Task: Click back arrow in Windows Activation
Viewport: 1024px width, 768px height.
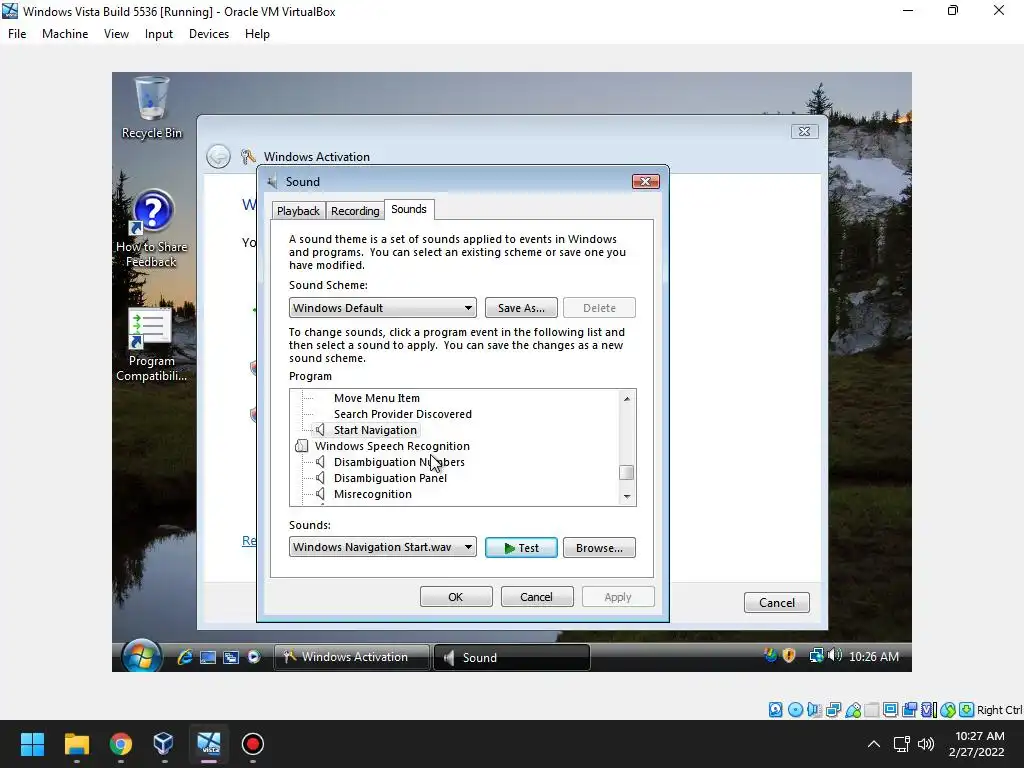Action: tap(218, 157)
